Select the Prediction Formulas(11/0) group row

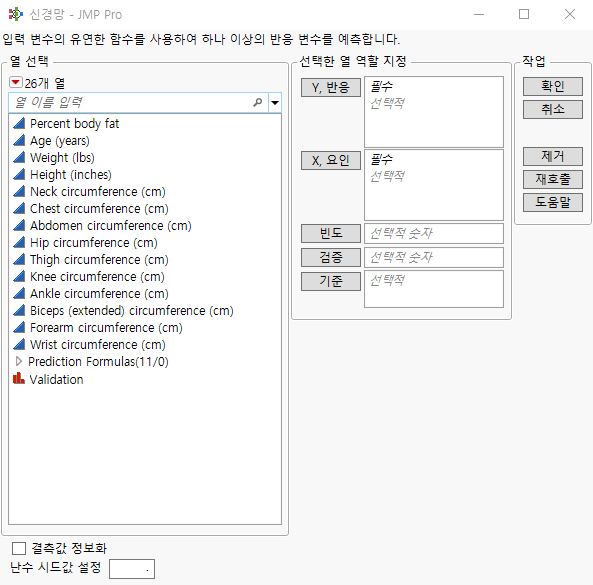tap(98, 362)
